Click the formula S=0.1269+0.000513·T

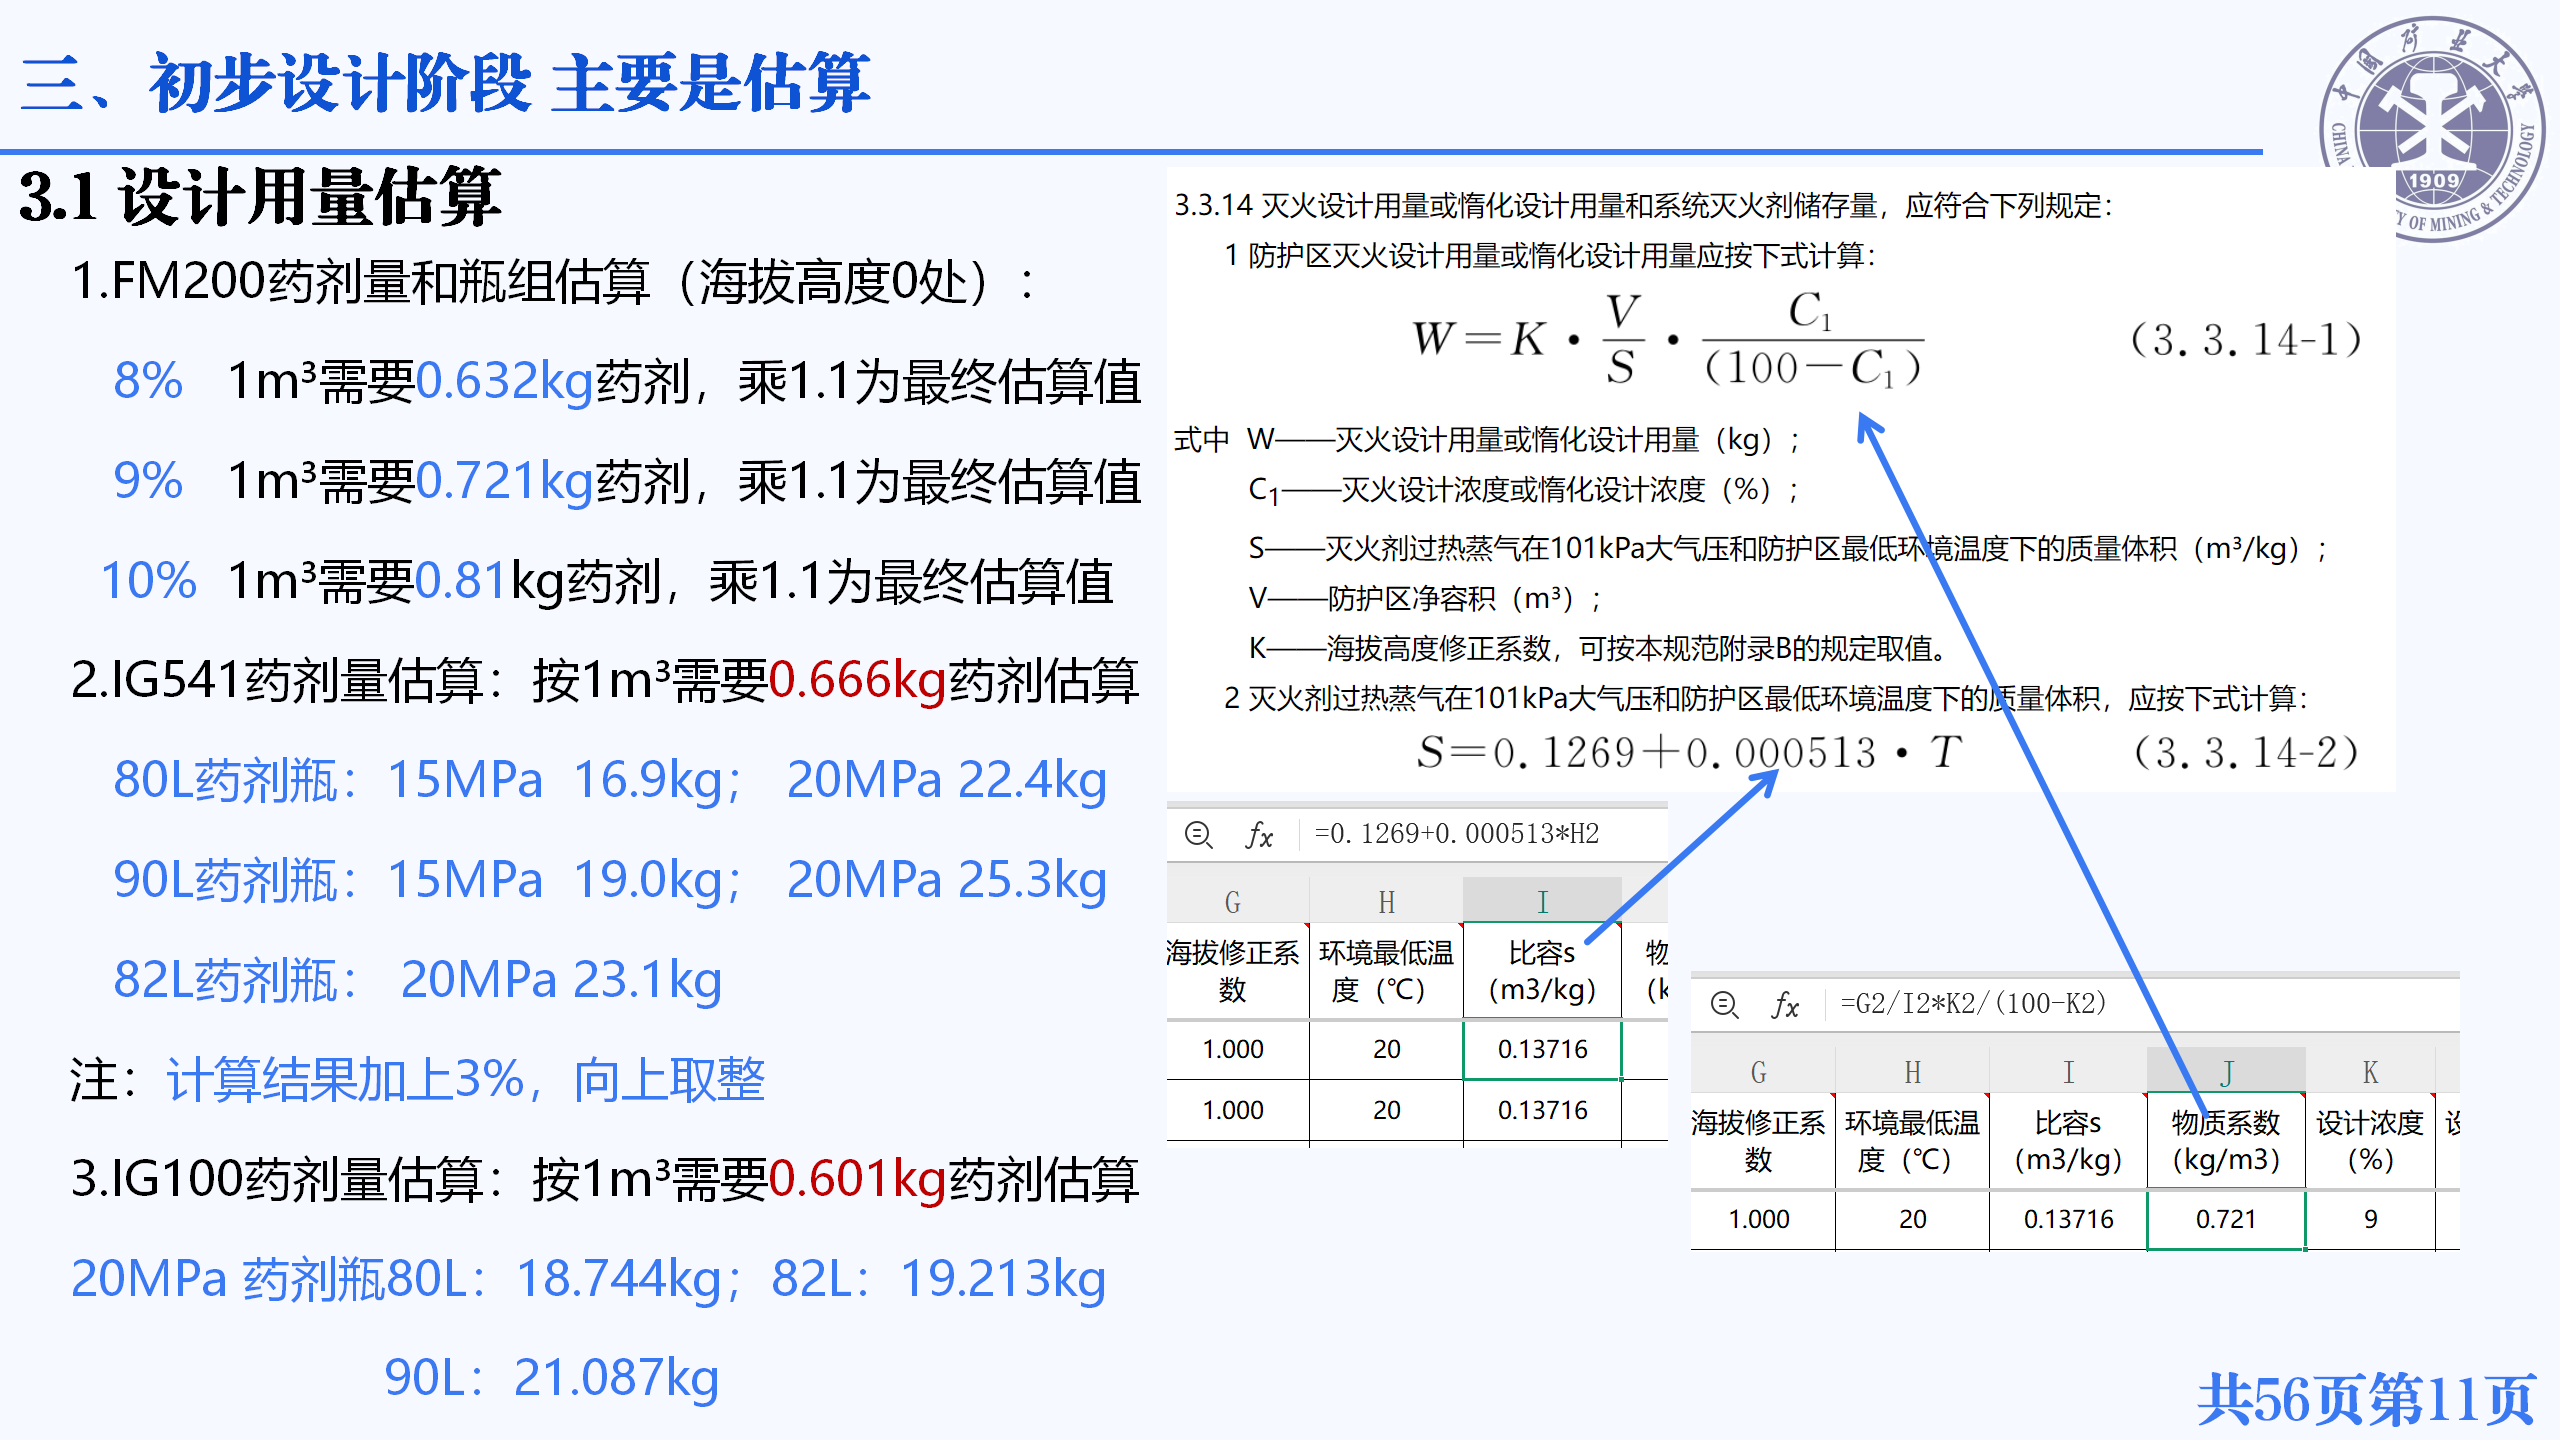pyautogui.click(x=1689, y=752)
